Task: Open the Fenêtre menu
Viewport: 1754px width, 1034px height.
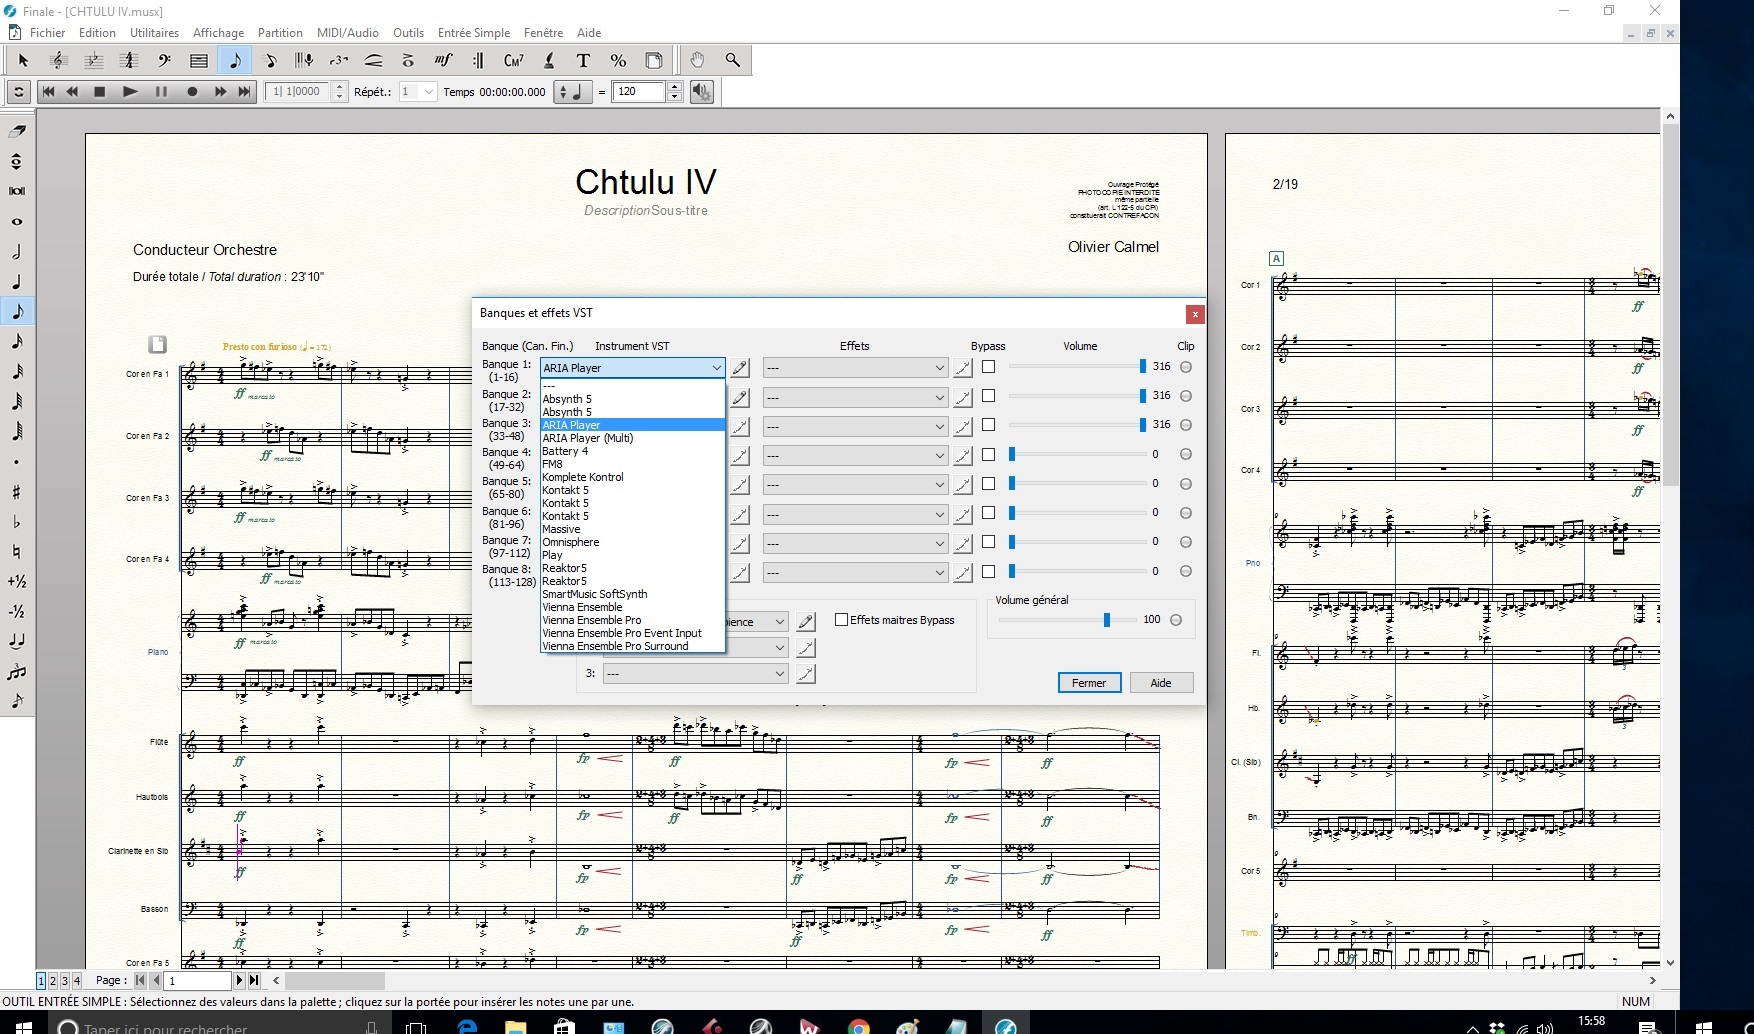Action: point(543,33)
